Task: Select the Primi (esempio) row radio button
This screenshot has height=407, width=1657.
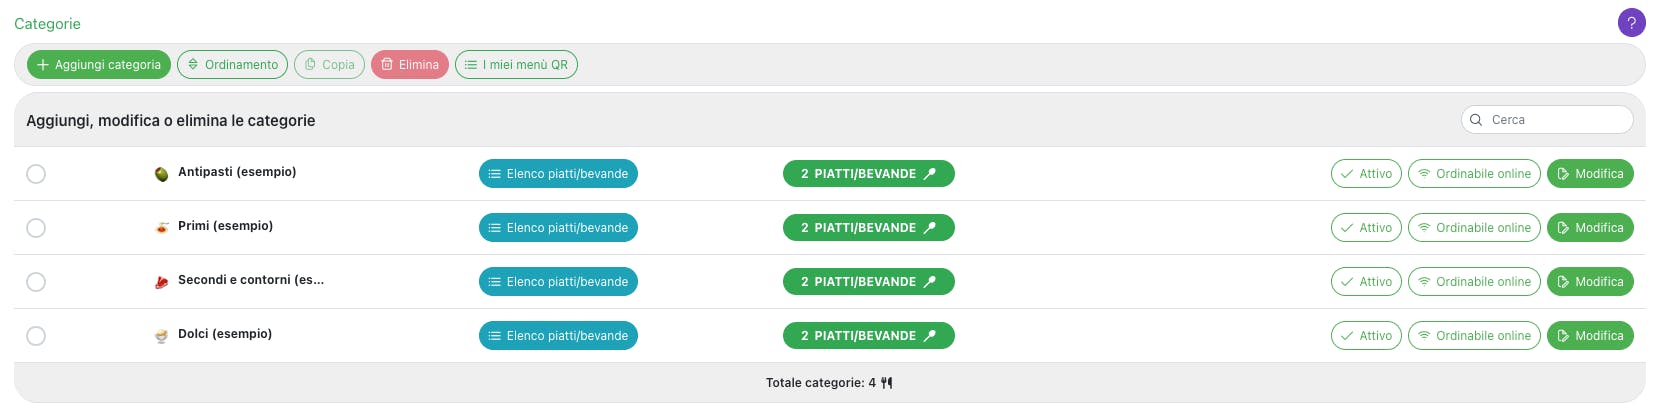Action: [36, 228]
